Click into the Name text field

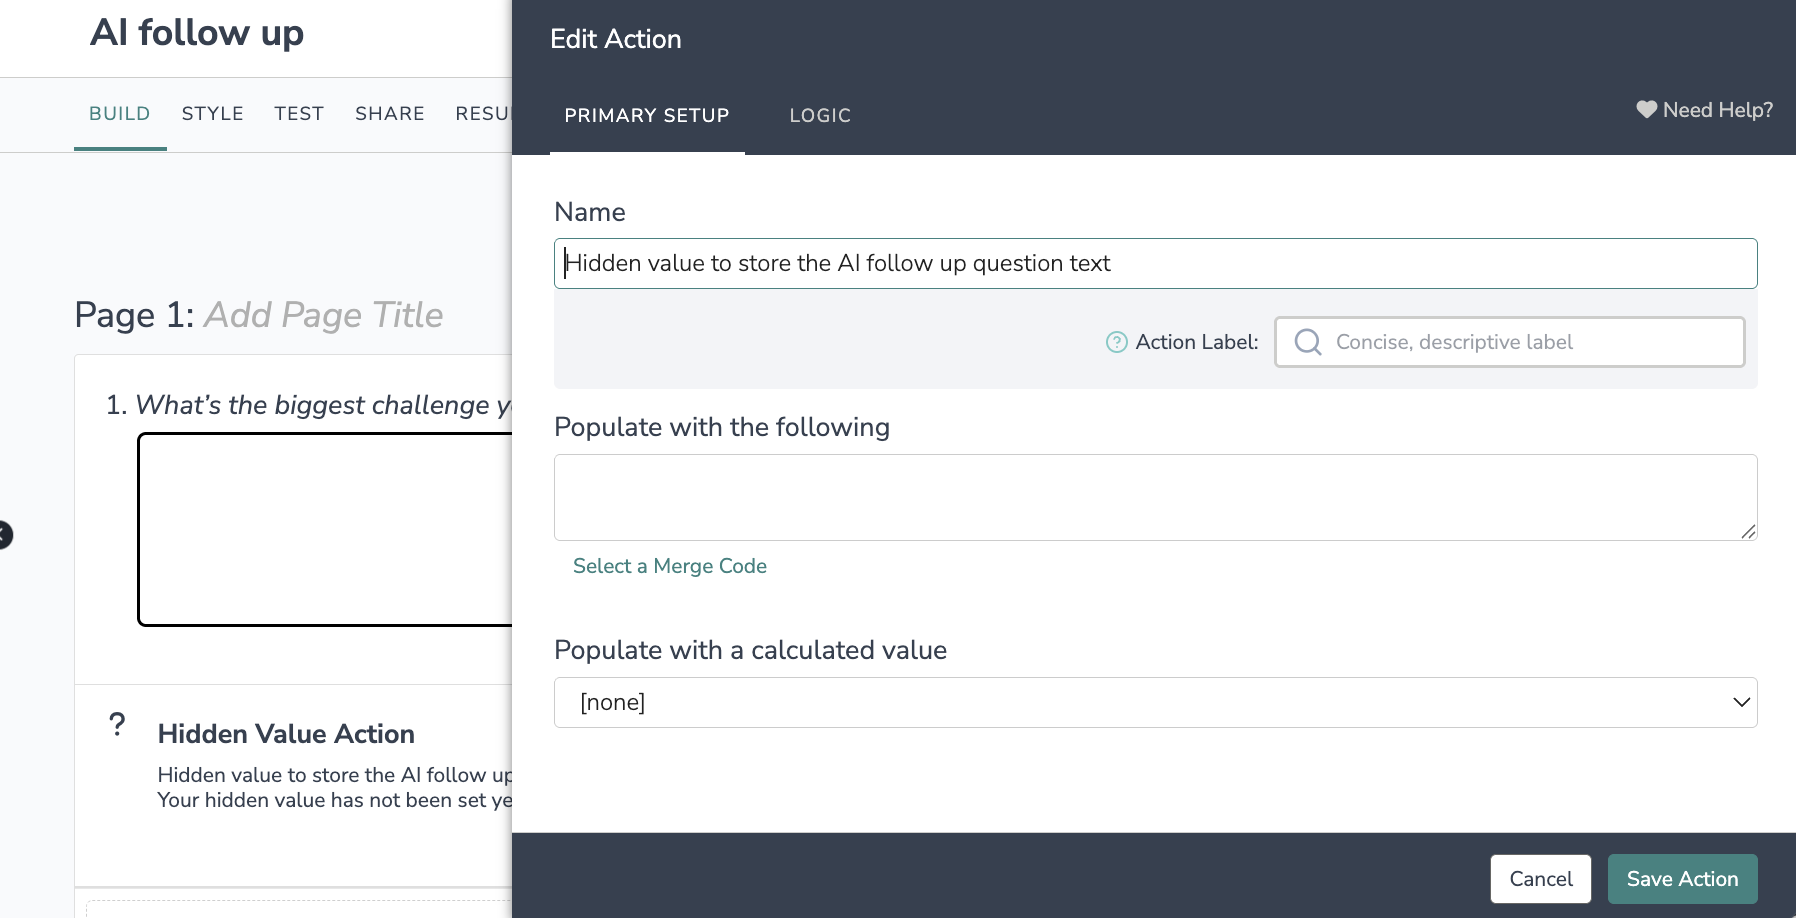pyautogui.click(x=1155, y=263)
